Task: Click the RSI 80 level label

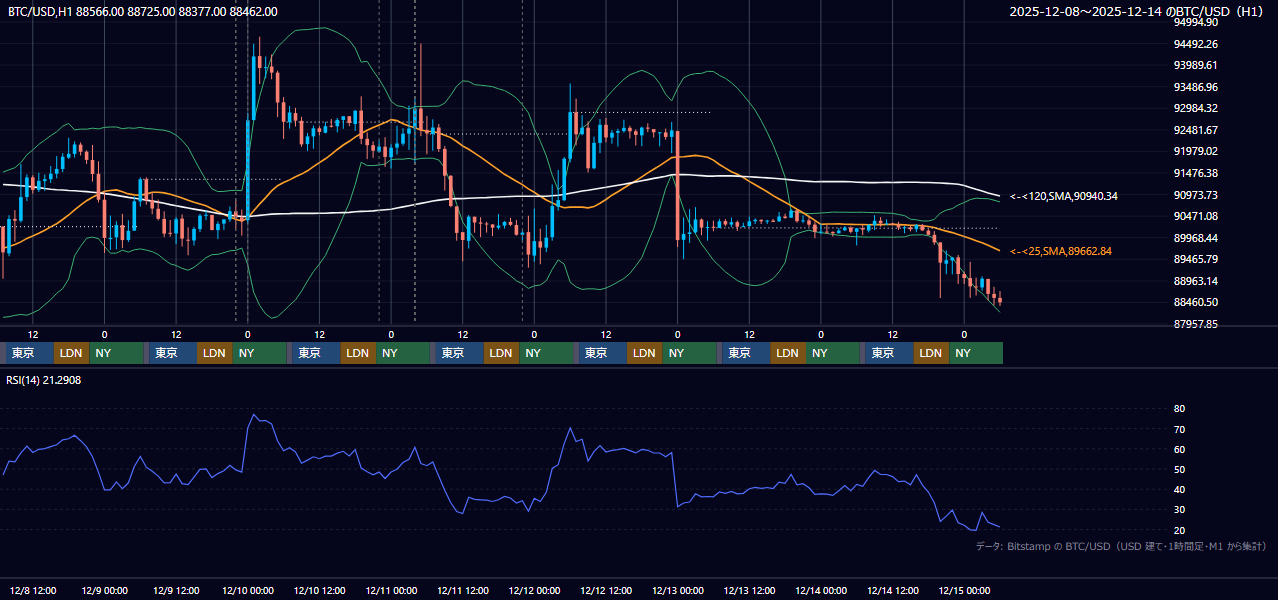Action: (x=1179, y=409)
